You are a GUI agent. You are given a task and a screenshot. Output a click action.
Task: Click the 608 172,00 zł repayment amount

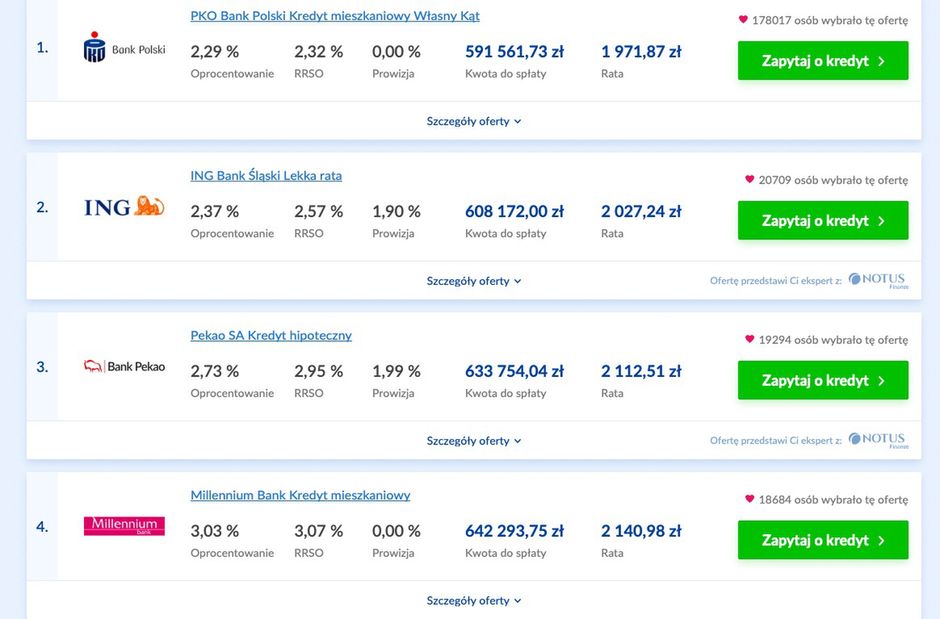(x=514, y=212)
